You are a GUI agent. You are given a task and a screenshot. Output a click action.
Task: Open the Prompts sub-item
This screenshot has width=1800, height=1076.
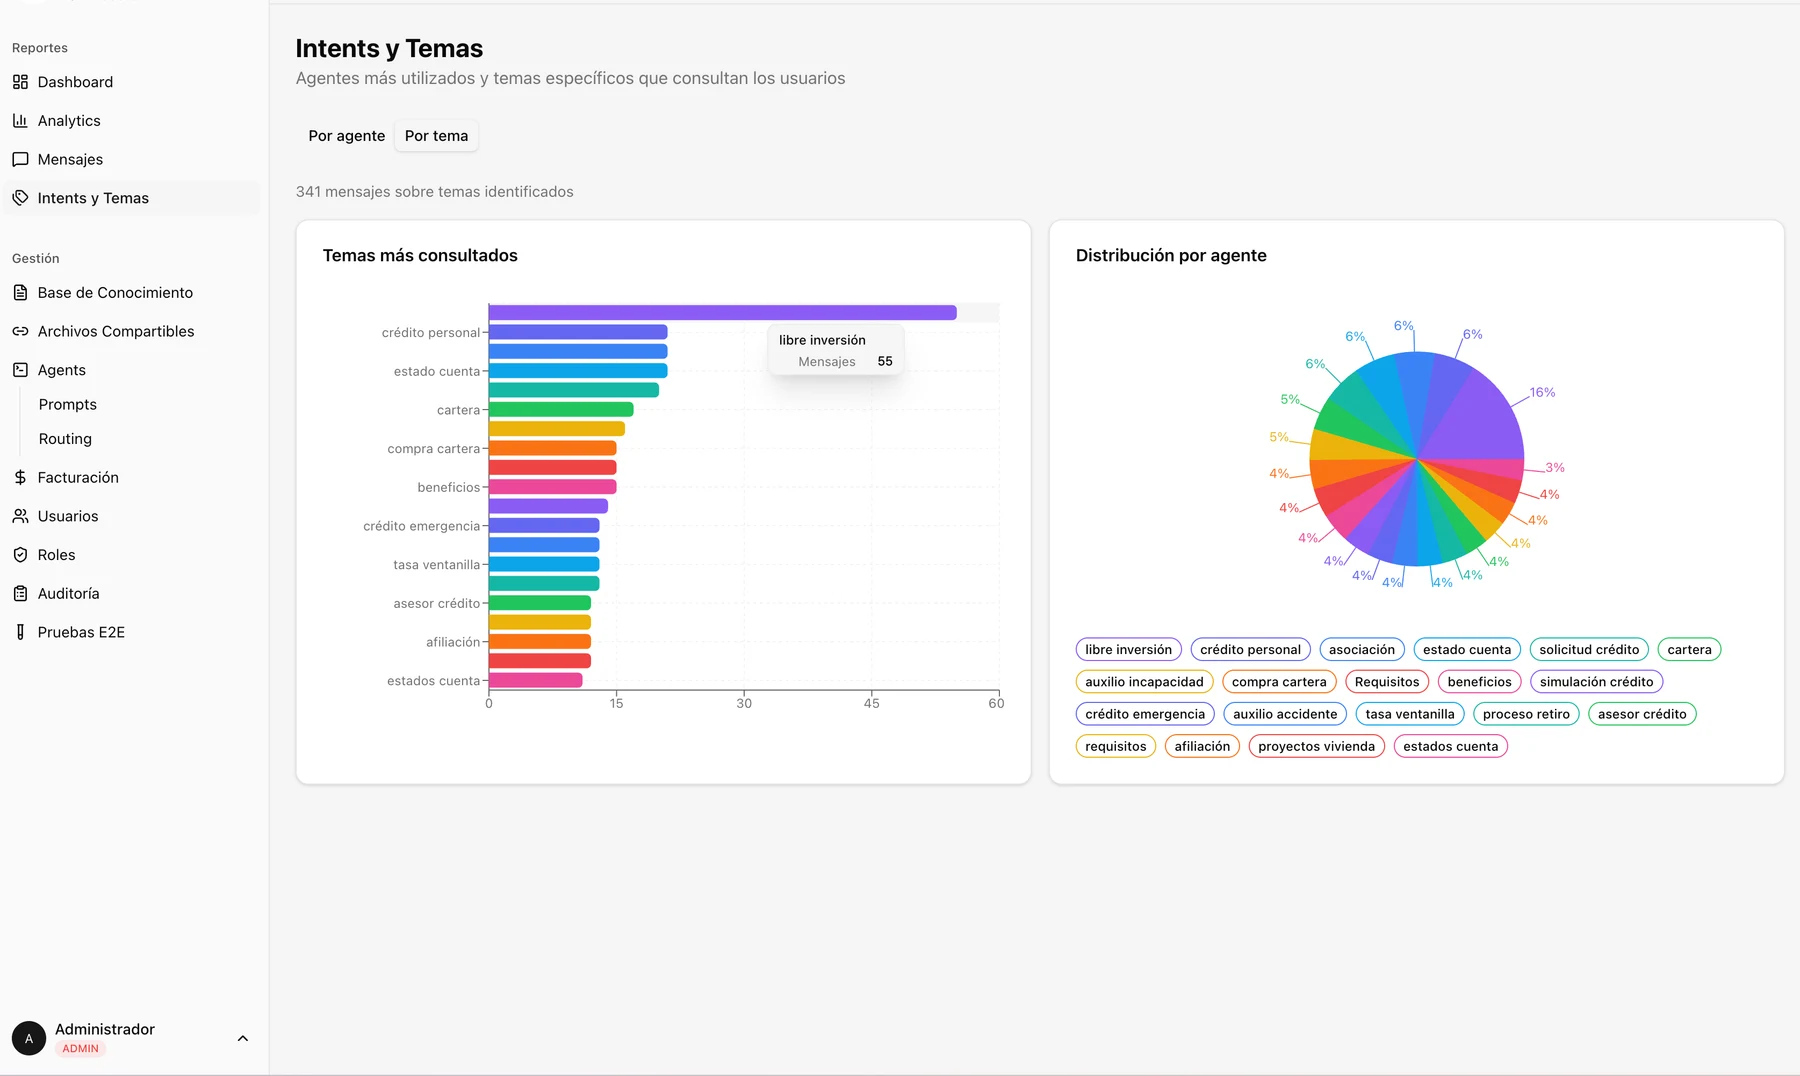point(68,404)
